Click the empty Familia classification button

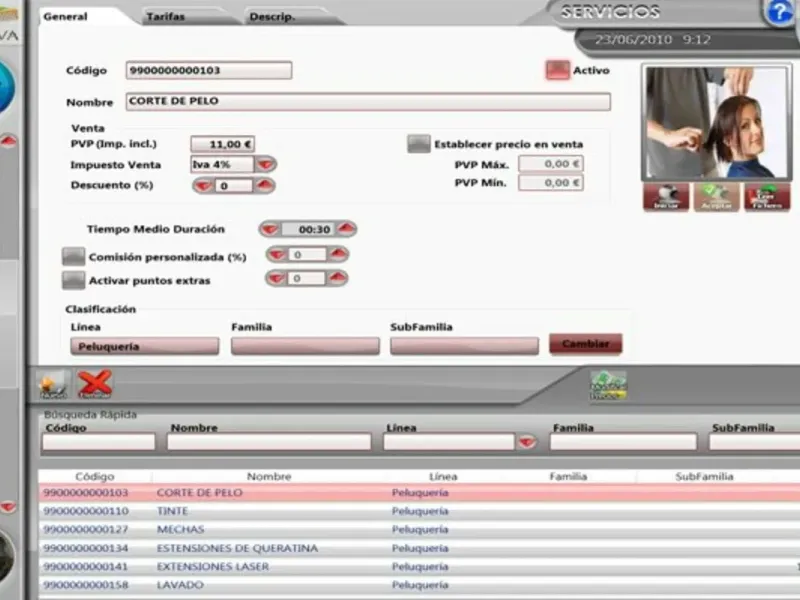[305, 346]
